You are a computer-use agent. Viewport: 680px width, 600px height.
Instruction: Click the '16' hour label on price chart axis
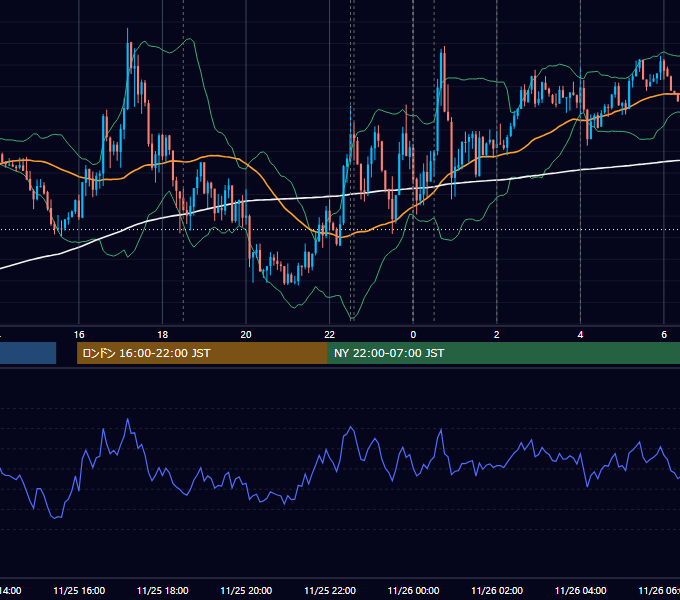[x=79, y=335]
